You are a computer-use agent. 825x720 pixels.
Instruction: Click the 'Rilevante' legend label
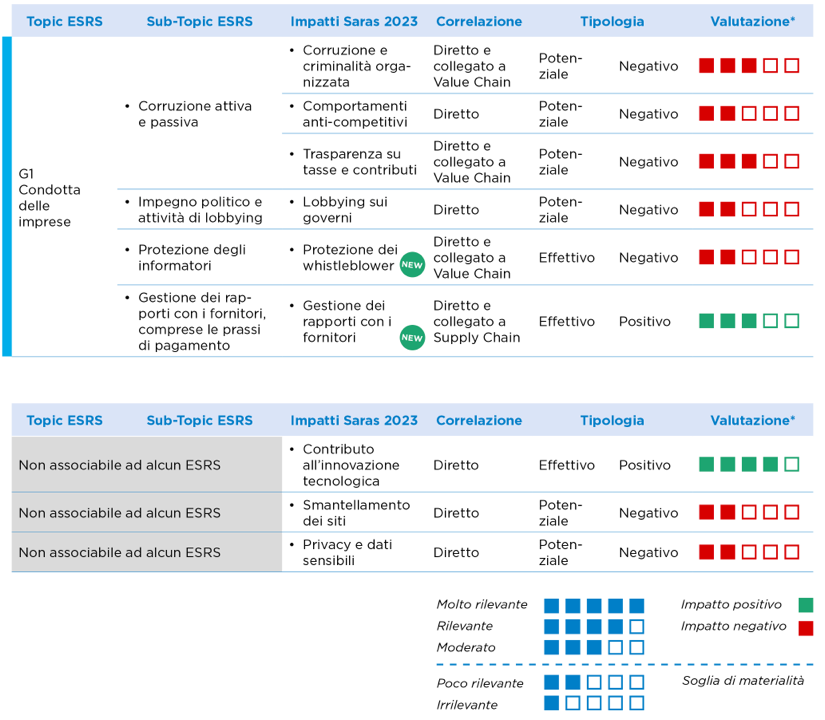(465, 626)
